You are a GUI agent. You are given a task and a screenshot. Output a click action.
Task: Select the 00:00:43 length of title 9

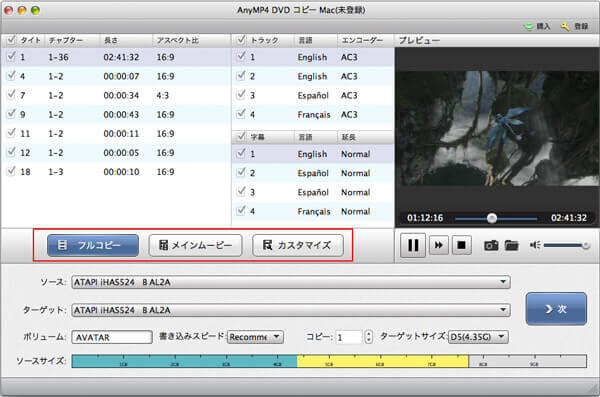click(x=121, y=114)
